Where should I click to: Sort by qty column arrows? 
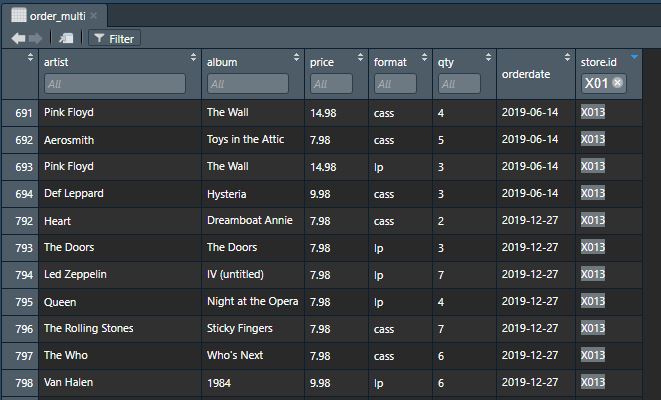click(489, 59)
